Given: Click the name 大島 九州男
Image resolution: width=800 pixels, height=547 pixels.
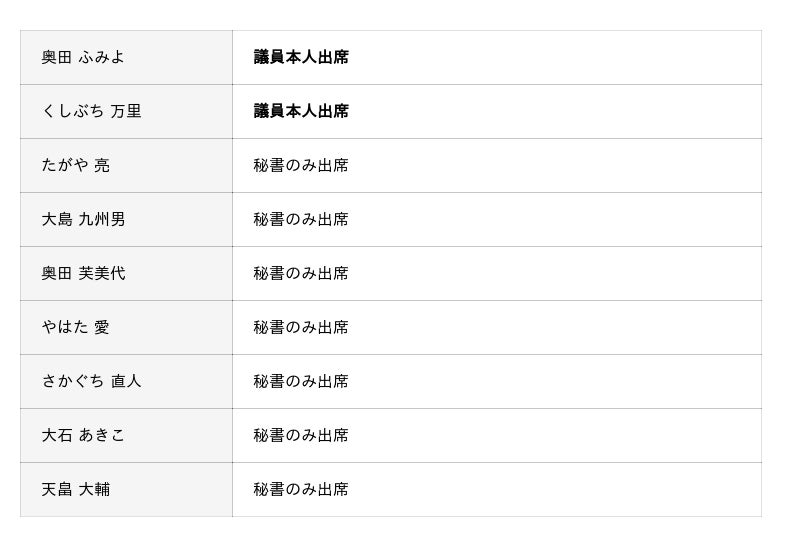Looking at the screenshot, I should click(x=83, y=220).
